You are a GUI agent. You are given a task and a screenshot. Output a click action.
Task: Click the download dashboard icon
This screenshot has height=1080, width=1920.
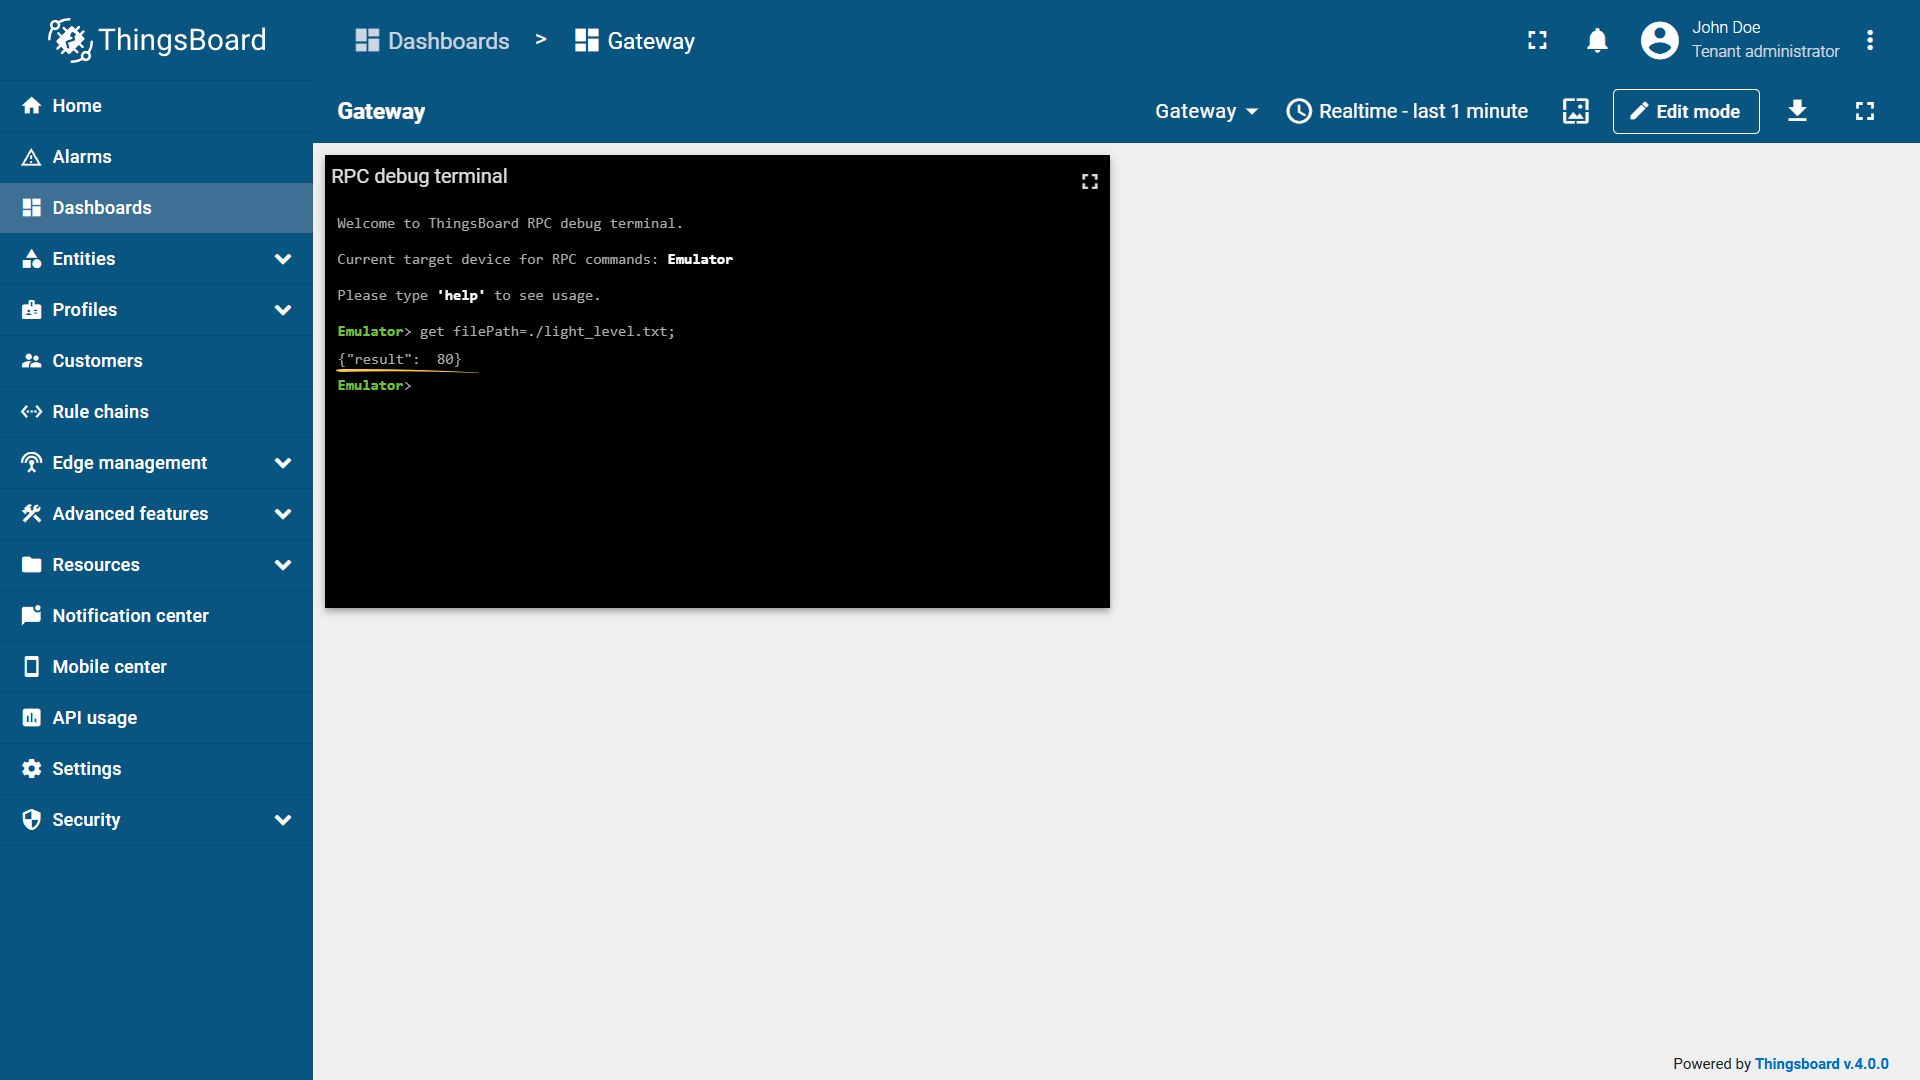tap(1797, 111)
